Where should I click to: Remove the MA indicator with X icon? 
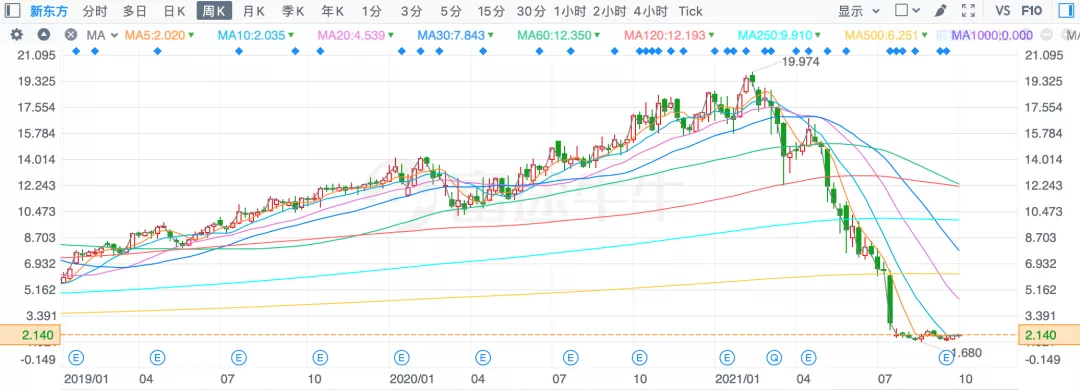pyautogui.click(x=70, y=35)
